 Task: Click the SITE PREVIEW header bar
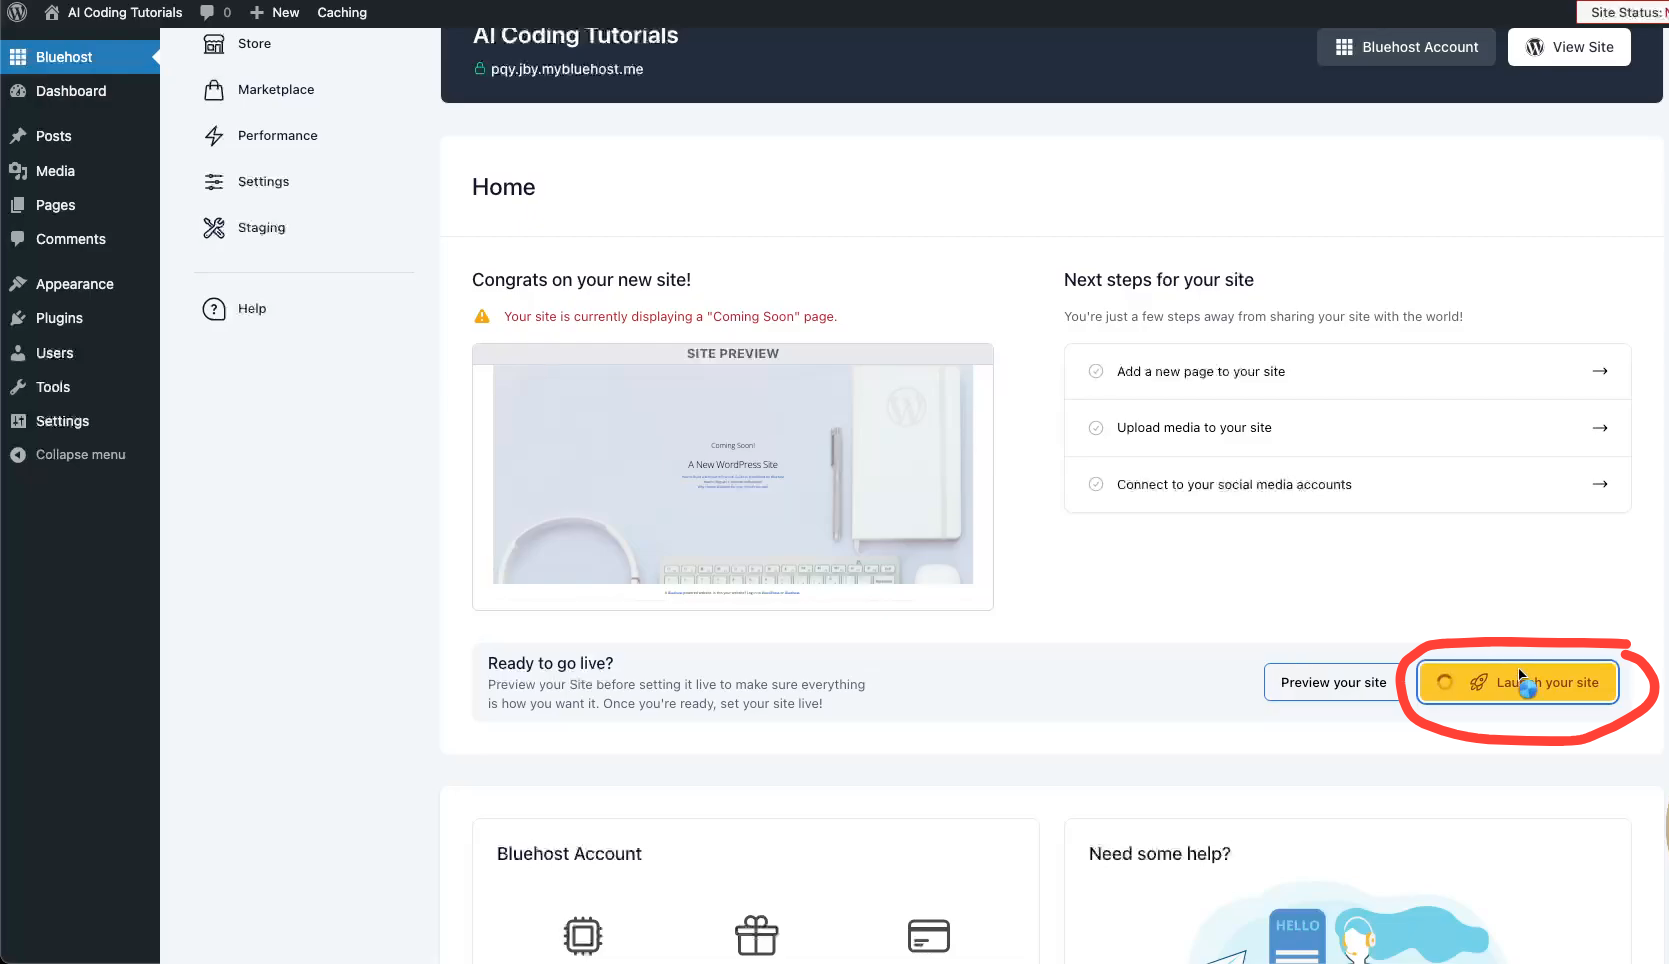coord(733,354)
